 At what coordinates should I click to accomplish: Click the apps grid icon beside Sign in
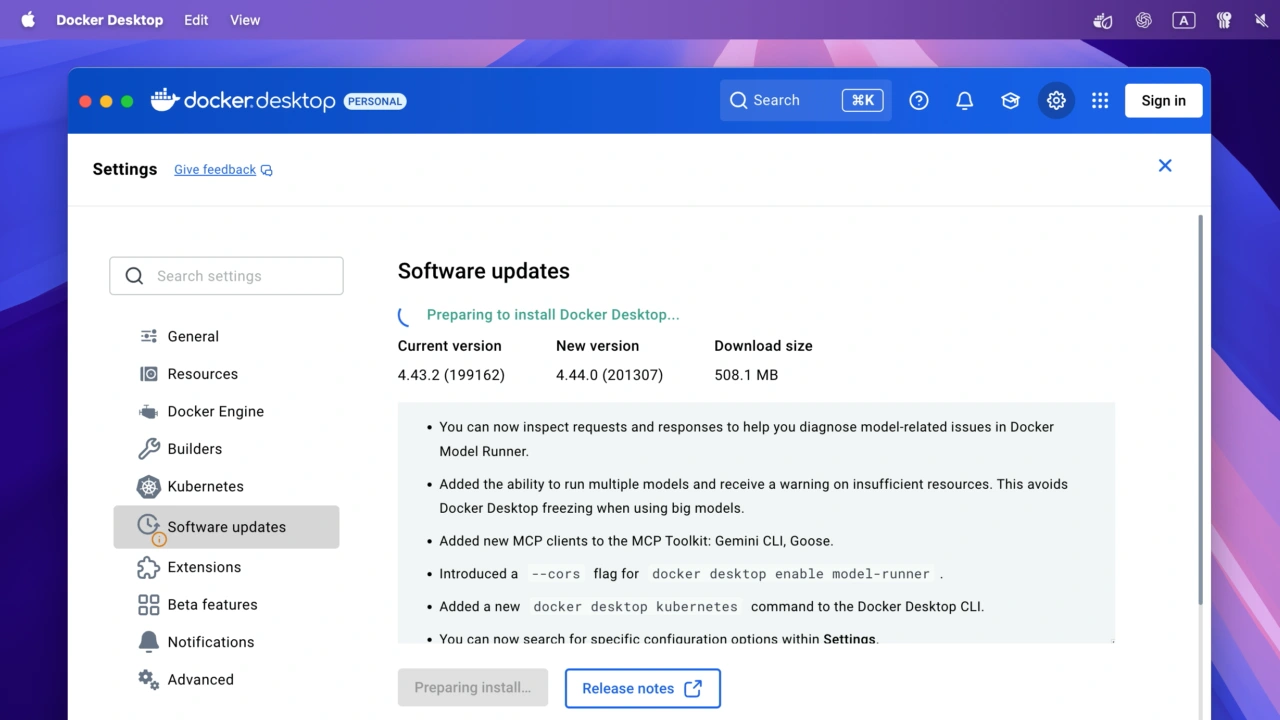tap(1099, 100)
